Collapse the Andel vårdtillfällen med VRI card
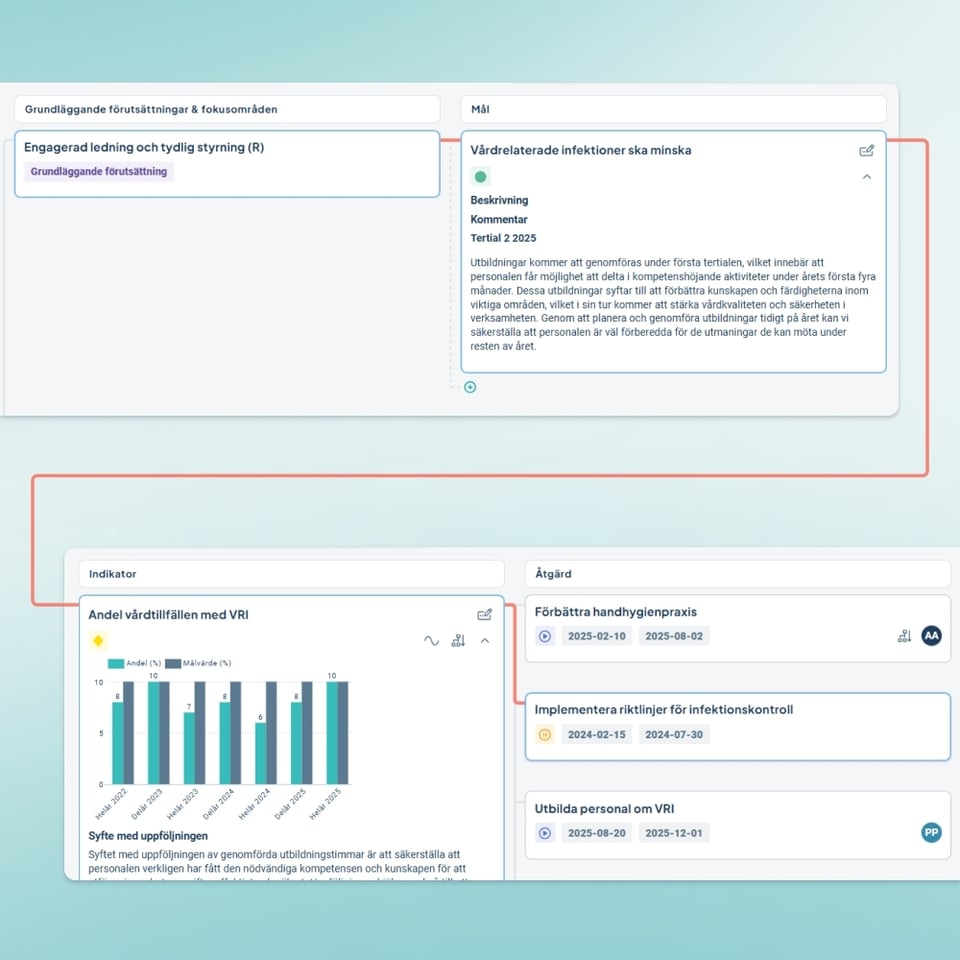This screenshot has width=960, height=960. (485, 641)
